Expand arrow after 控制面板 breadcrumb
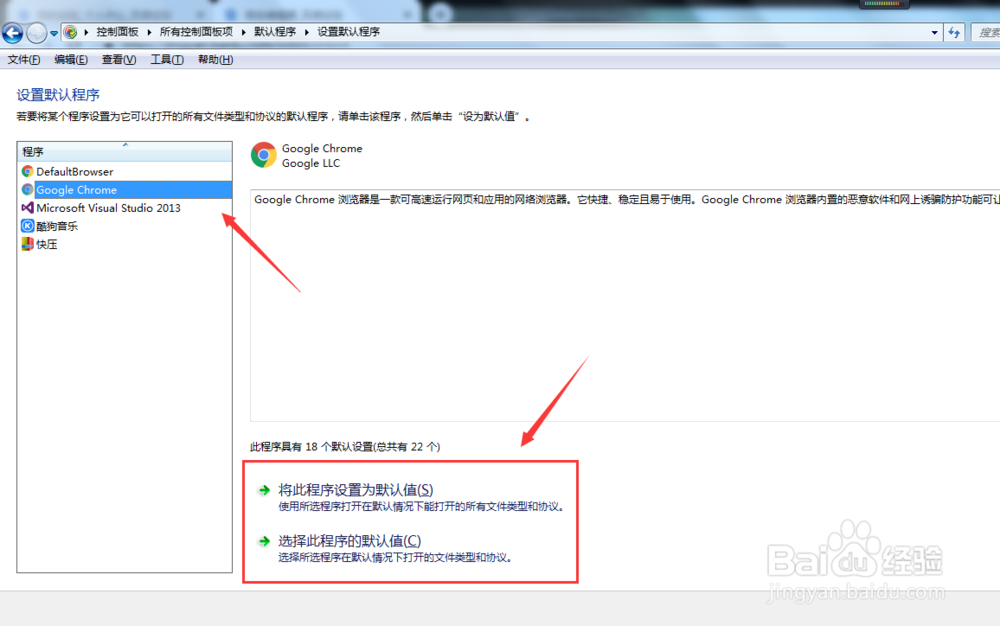Image resolution: width=1000 pixels, height=626 pixels. pyautogui.click(x=149, y=32)
